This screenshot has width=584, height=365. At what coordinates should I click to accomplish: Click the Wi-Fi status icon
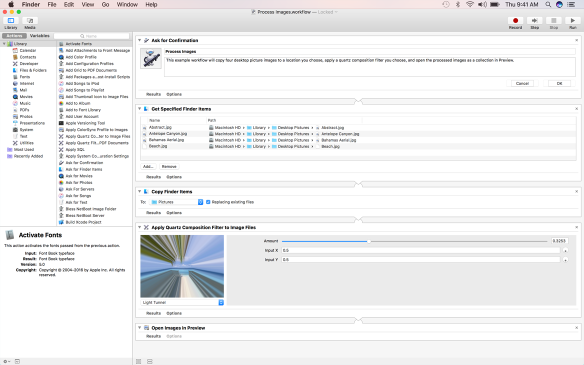click(x=470, y=4)
